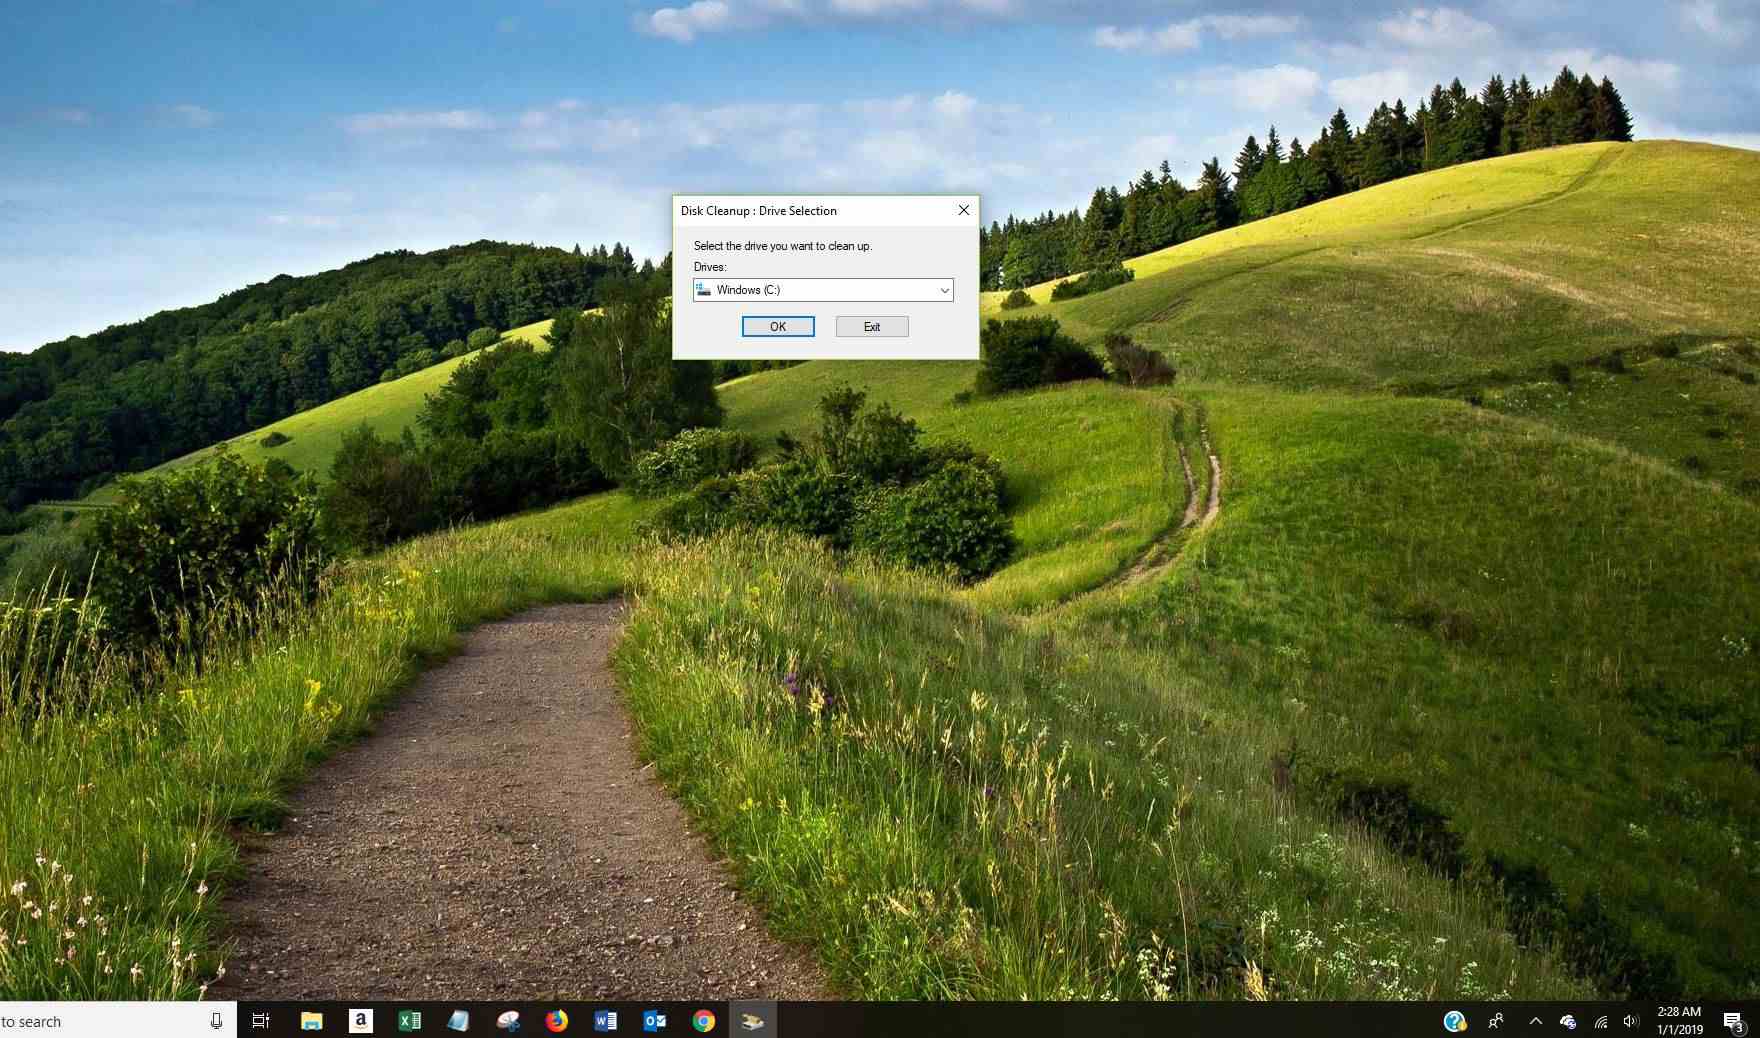Close the Disk Cleanup Drive Selection dialog
This screenshot has width=1760, height=1038.
[x=964, y=210]
